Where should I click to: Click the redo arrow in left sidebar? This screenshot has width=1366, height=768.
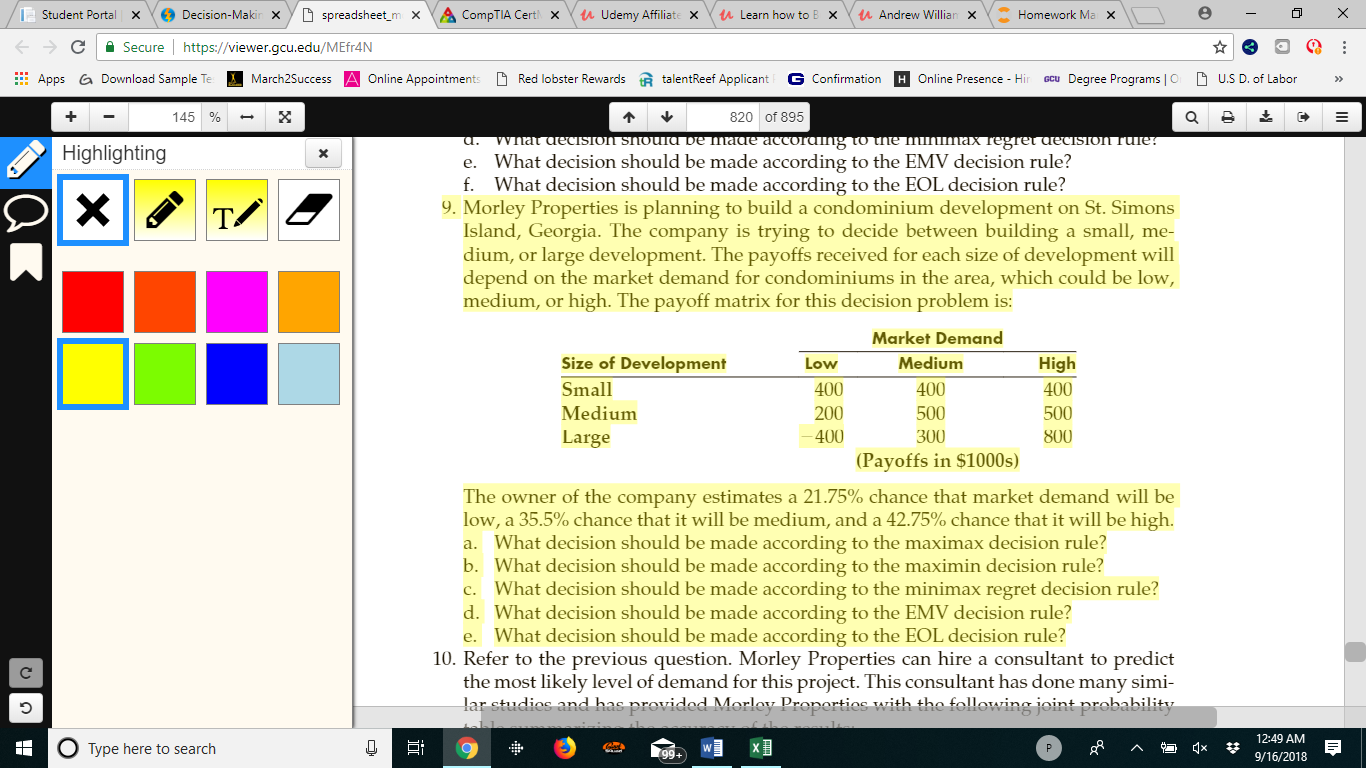(x=25, y=673)
